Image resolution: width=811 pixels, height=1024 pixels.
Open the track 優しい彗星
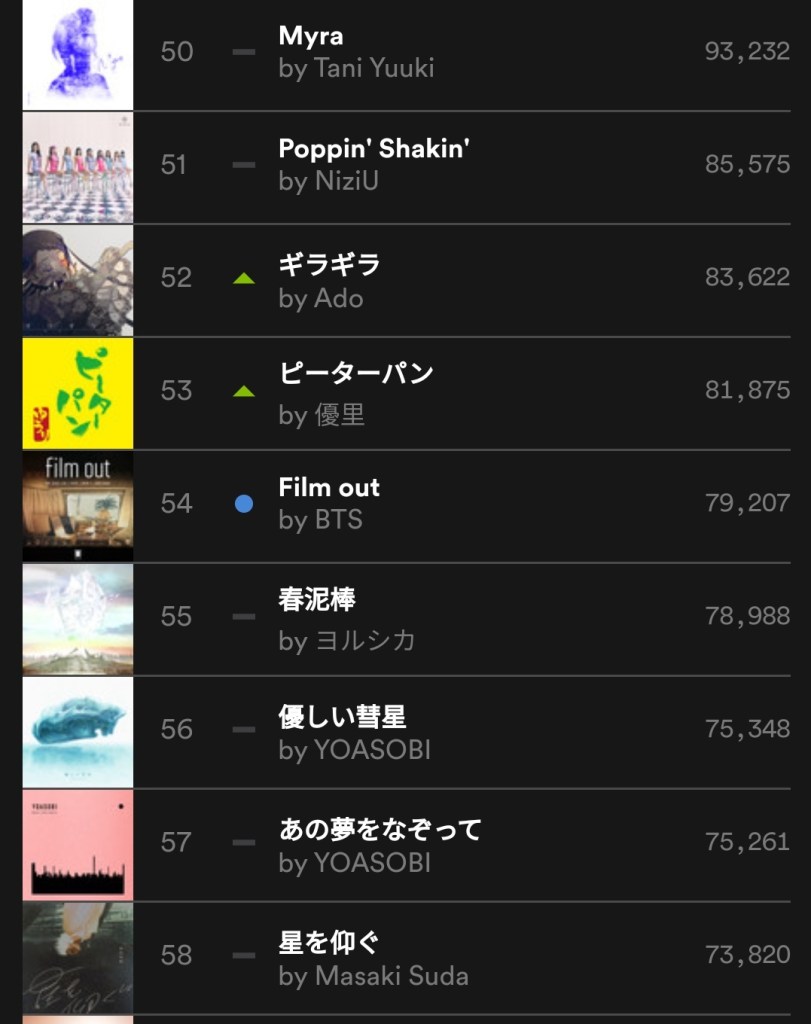click(x=342, y=716)
